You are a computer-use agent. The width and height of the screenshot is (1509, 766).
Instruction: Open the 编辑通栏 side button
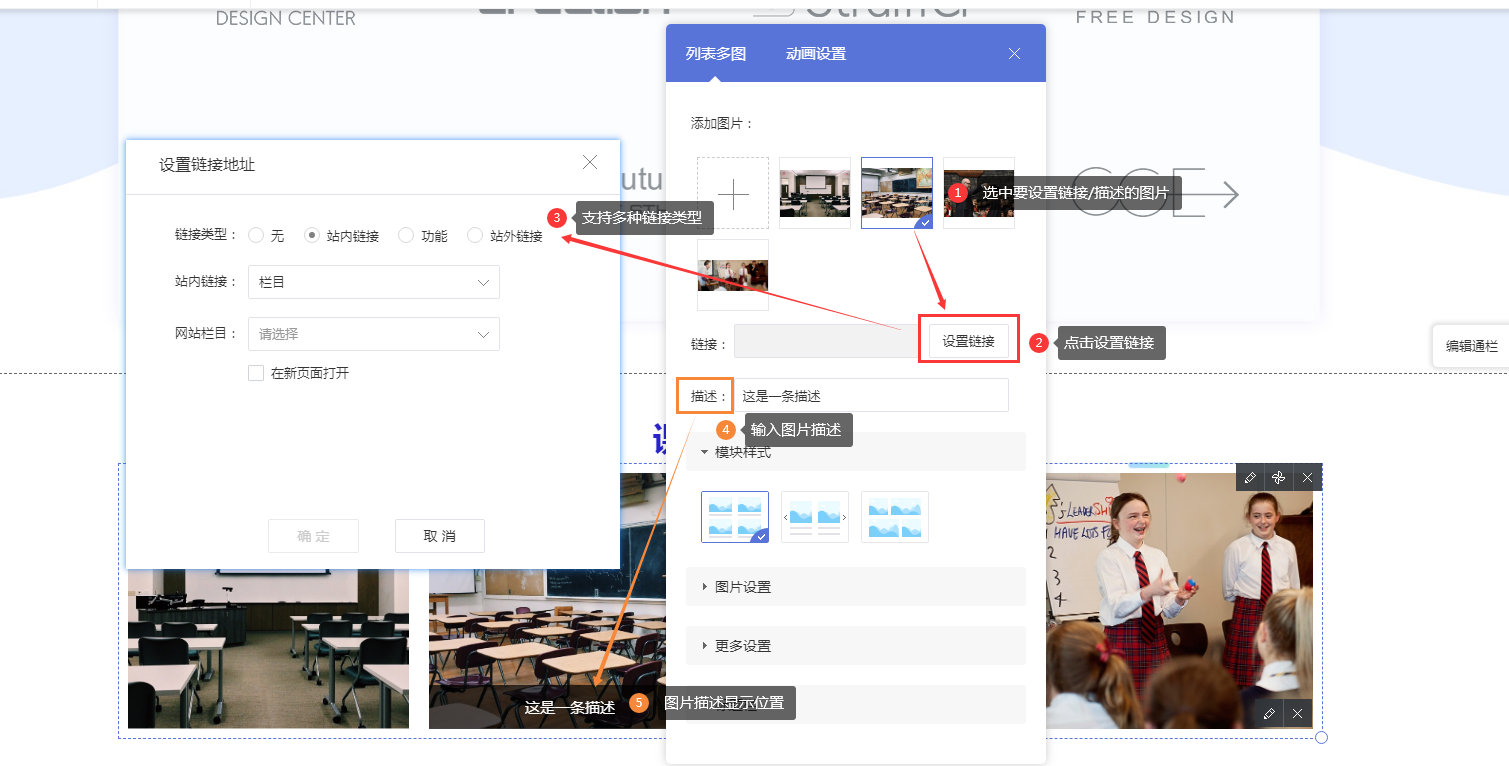1471,347
